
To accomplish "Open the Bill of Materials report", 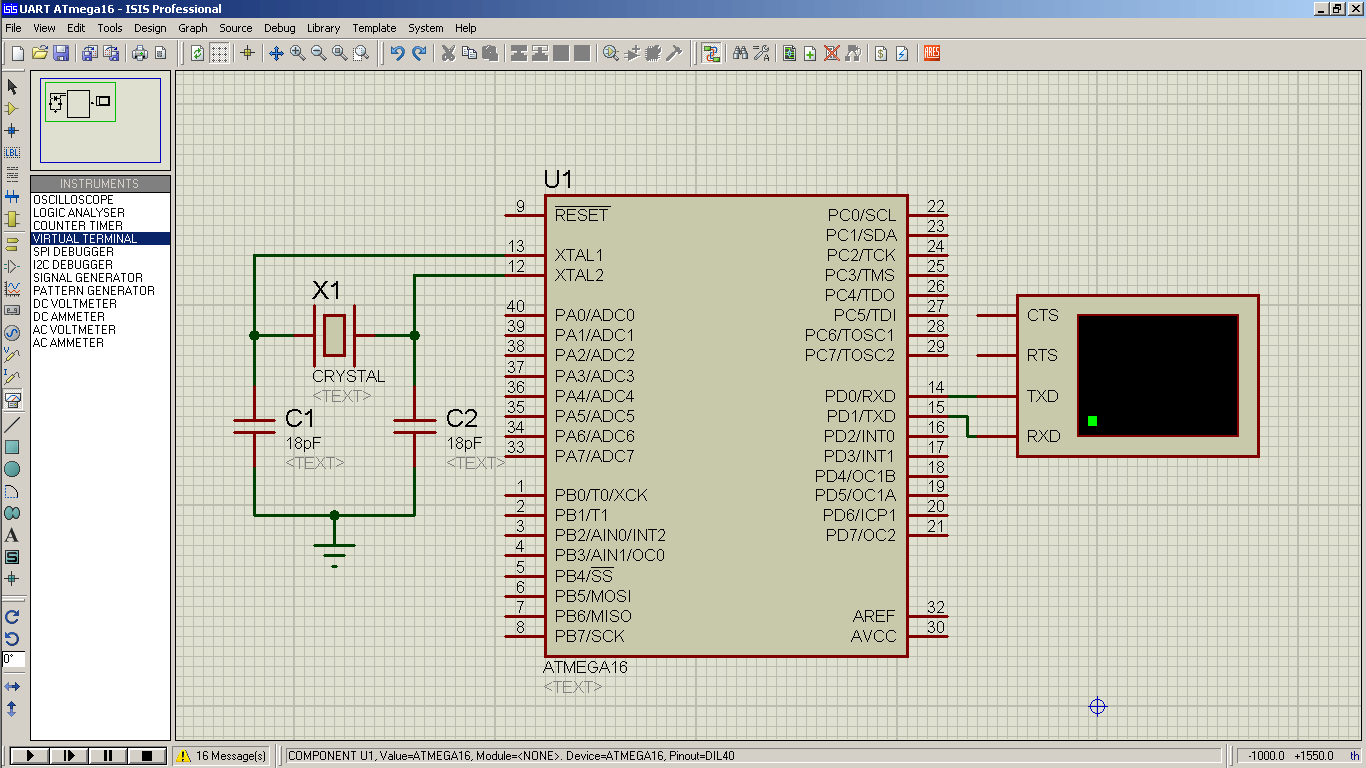I will [x=881, y=53].
